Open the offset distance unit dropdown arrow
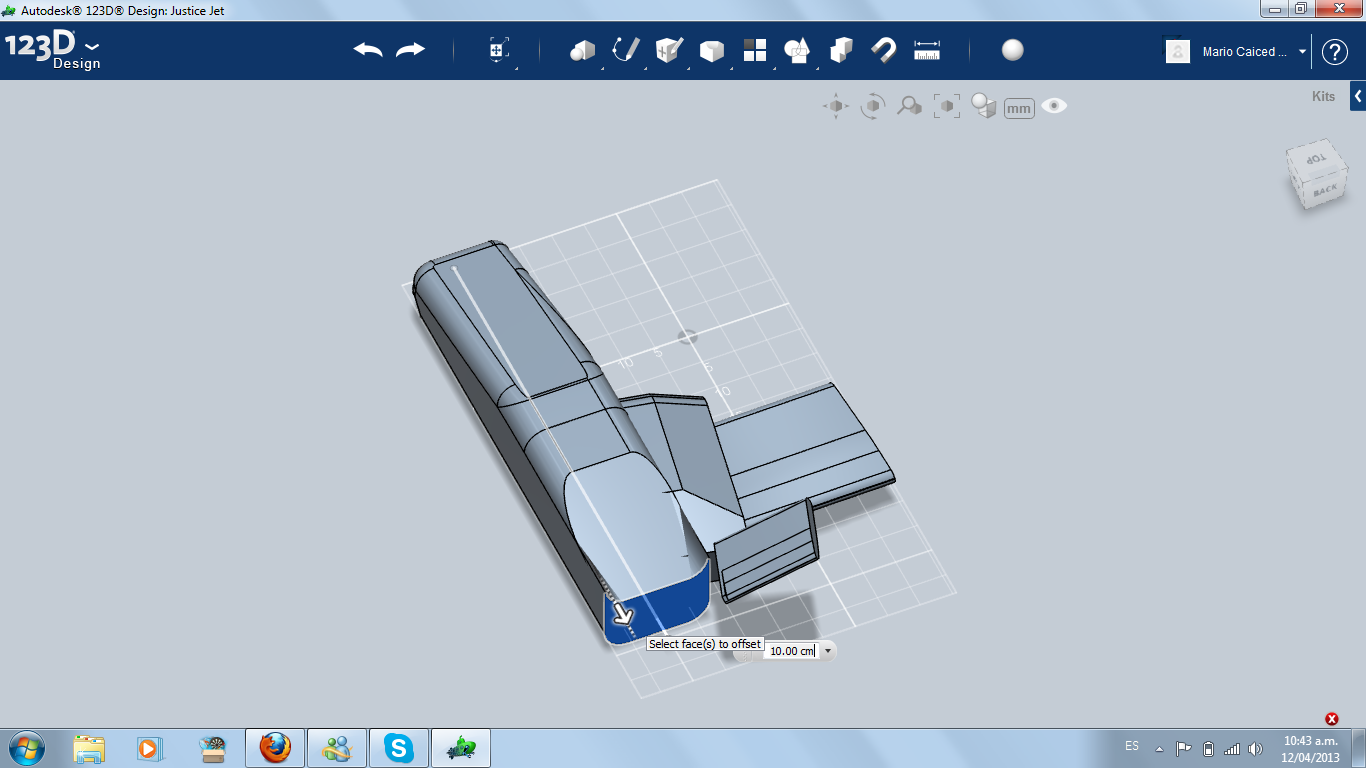This screenshot has height=768, width=1366. coord(827,651)
